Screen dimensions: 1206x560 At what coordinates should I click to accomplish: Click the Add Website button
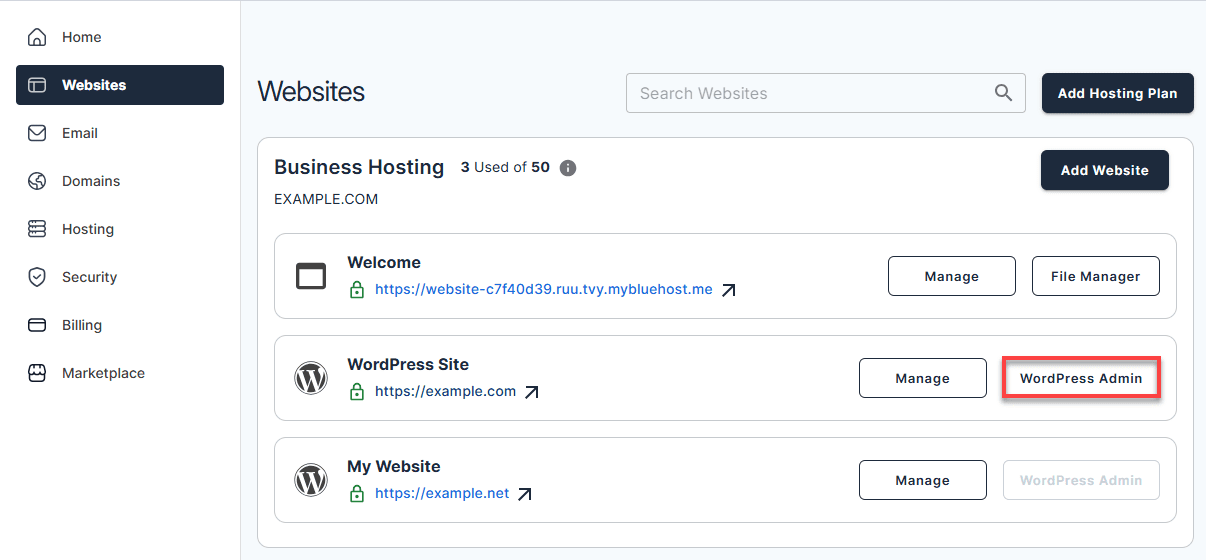click(x=1104, y=170)
